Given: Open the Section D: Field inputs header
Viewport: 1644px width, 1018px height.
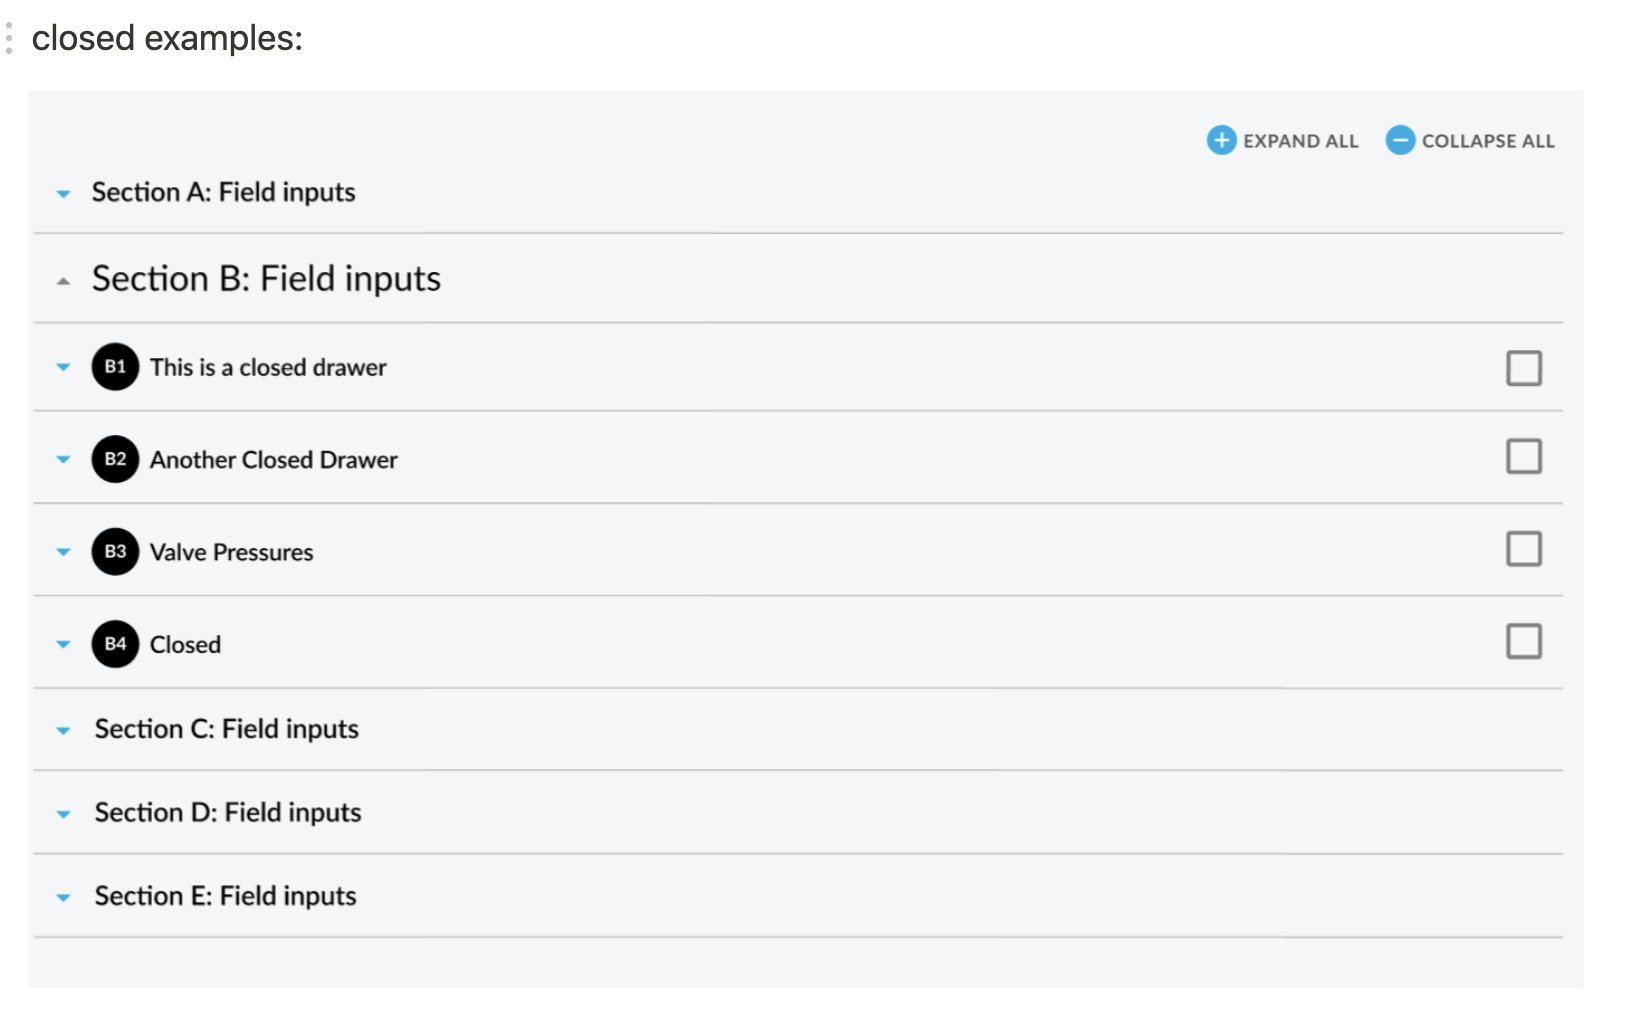Looking at the screenshot, I should click(x=228, y=813).
